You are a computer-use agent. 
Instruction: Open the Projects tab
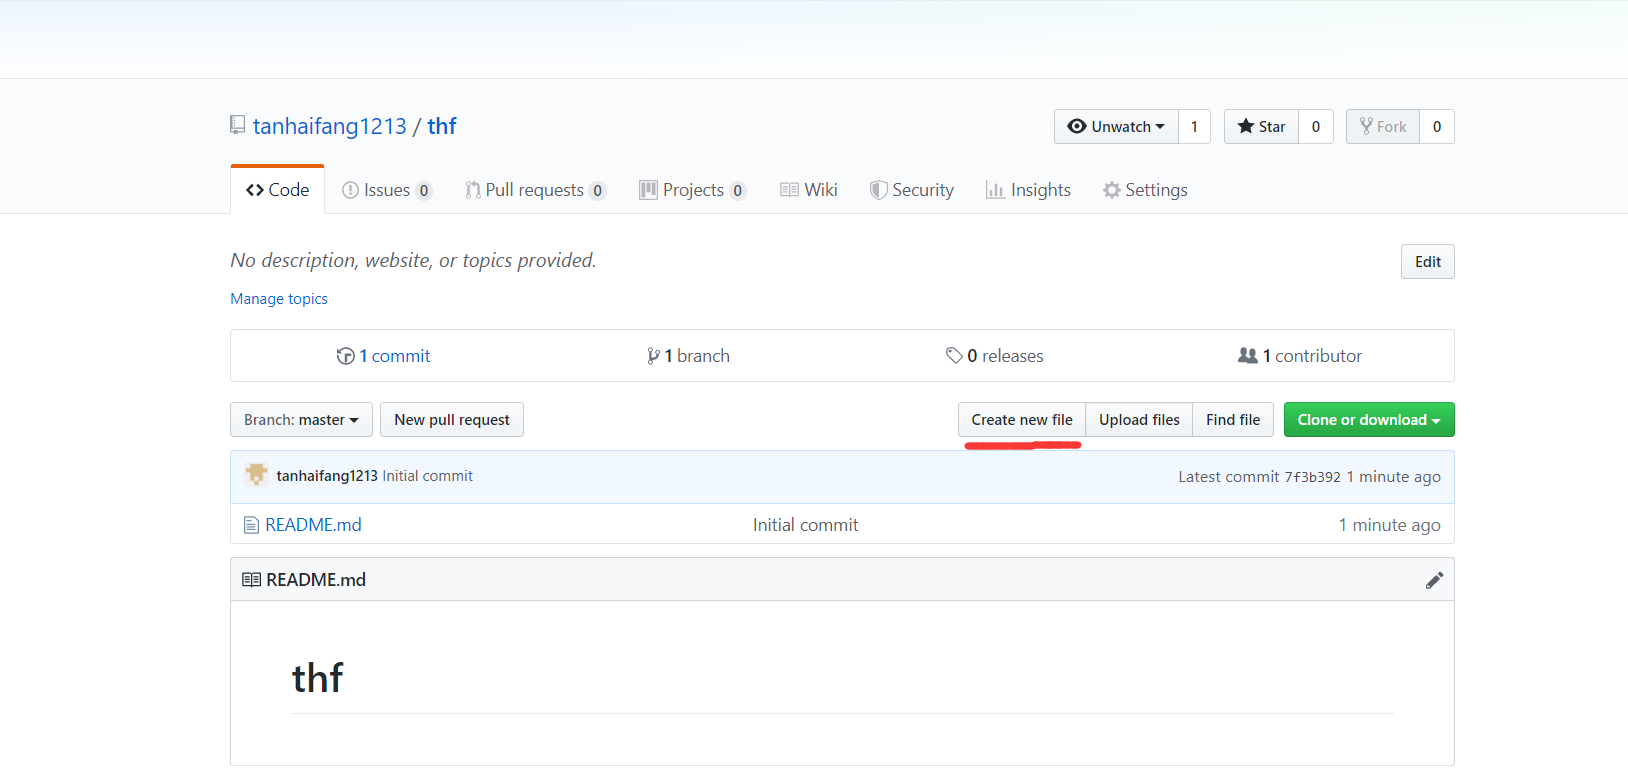[x=693, y=190]
